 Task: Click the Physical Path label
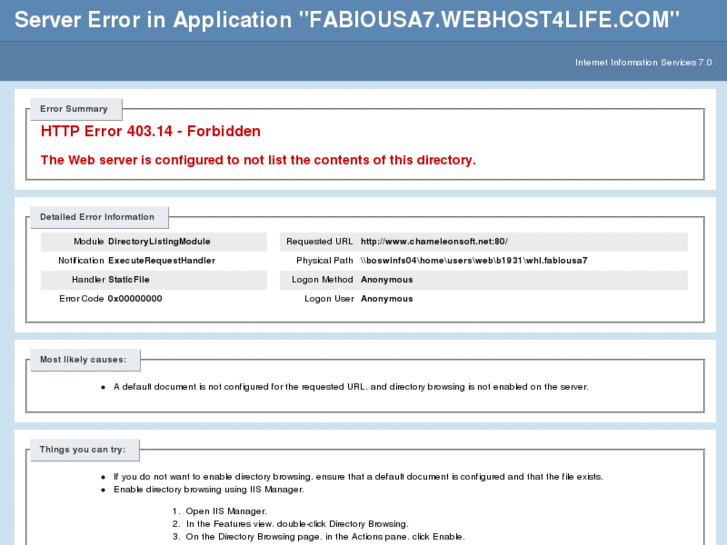[325, 261]
